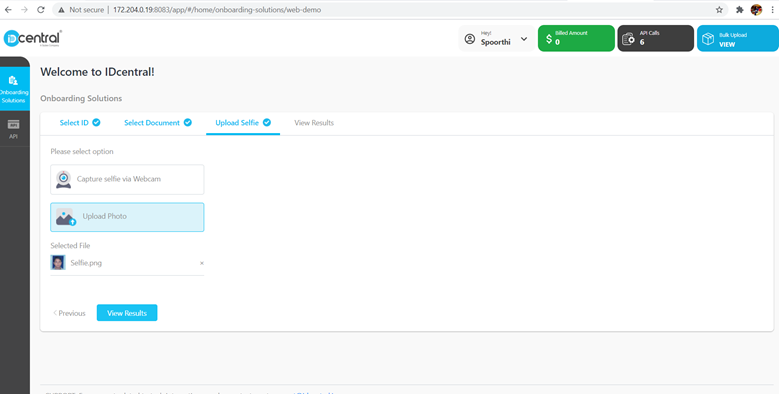The image size is (779, 394).
Task: Click the View Results button
Action: click(127, 313)
